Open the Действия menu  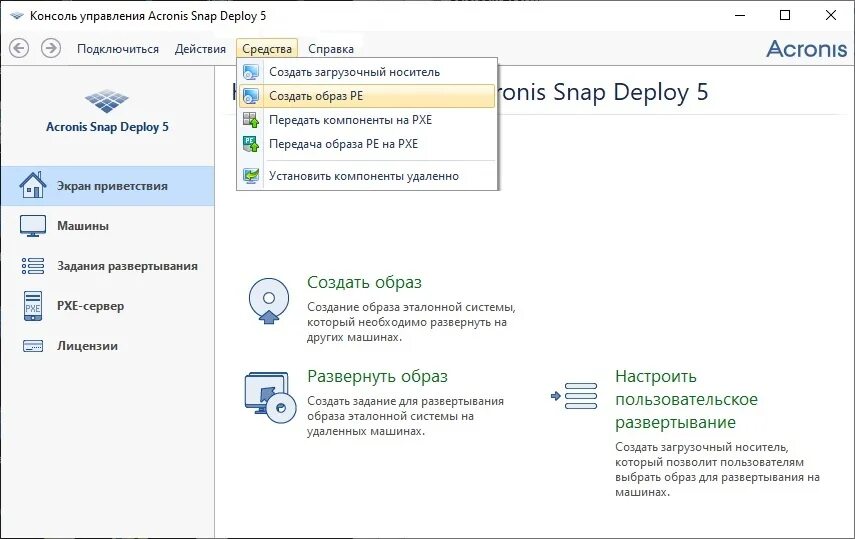pyautogui.click(x=200, y=49)
